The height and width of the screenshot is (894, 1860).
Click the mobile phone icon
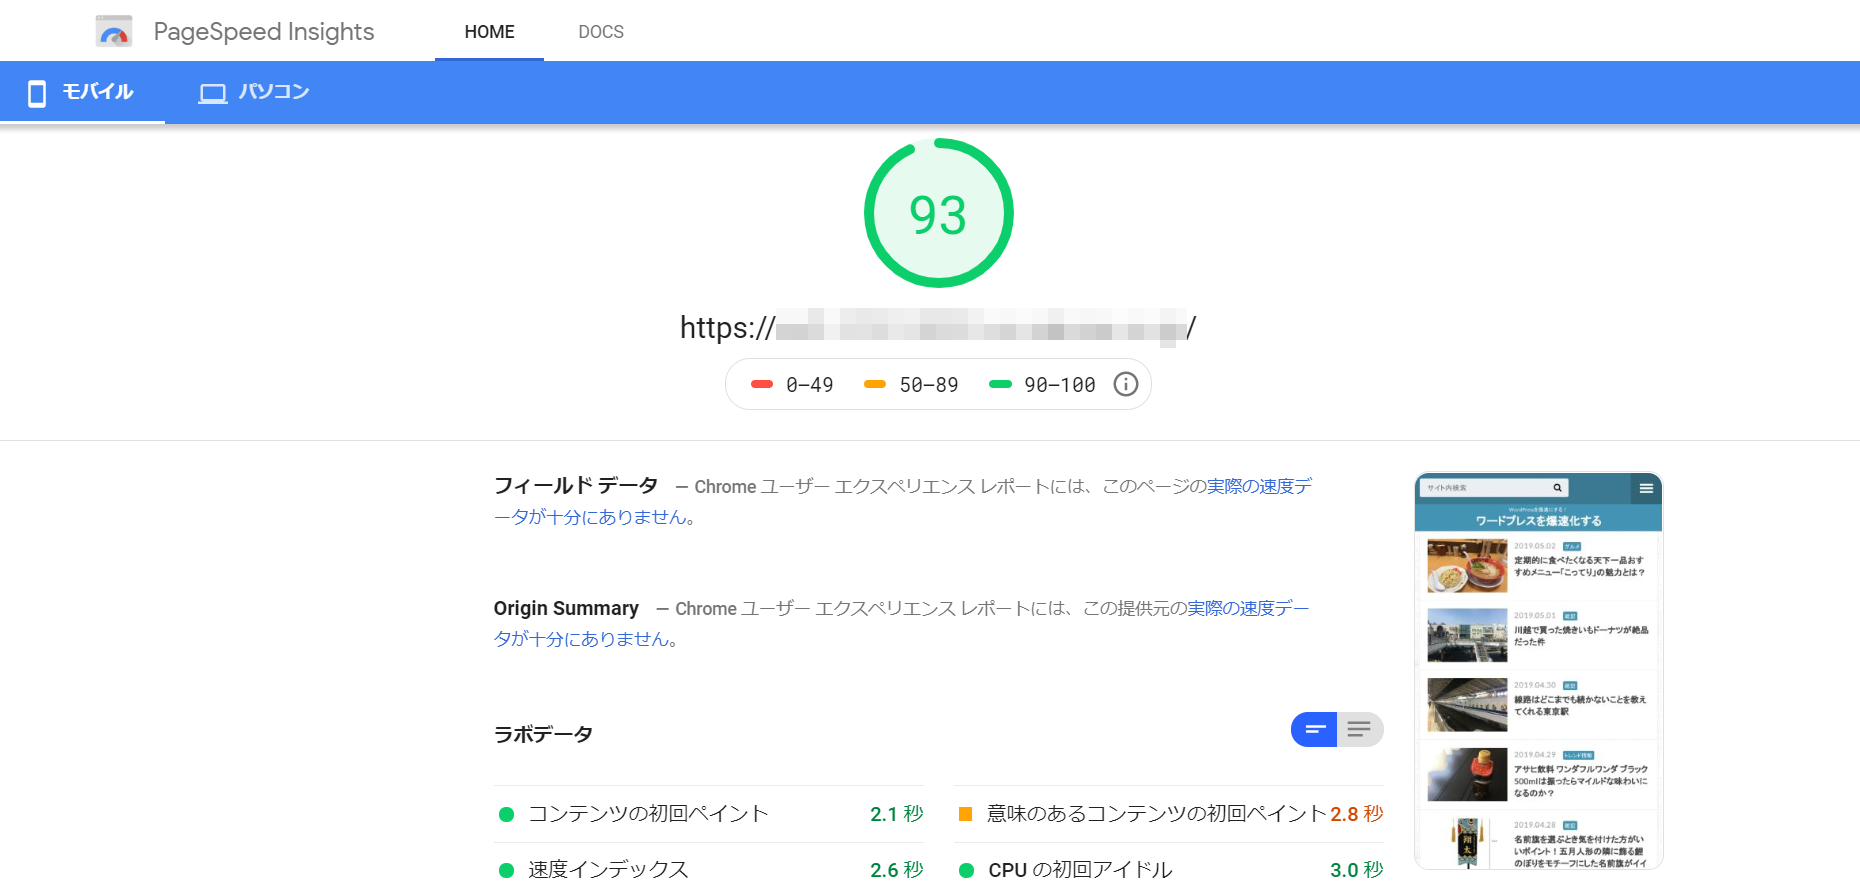[x=37, y=93]
